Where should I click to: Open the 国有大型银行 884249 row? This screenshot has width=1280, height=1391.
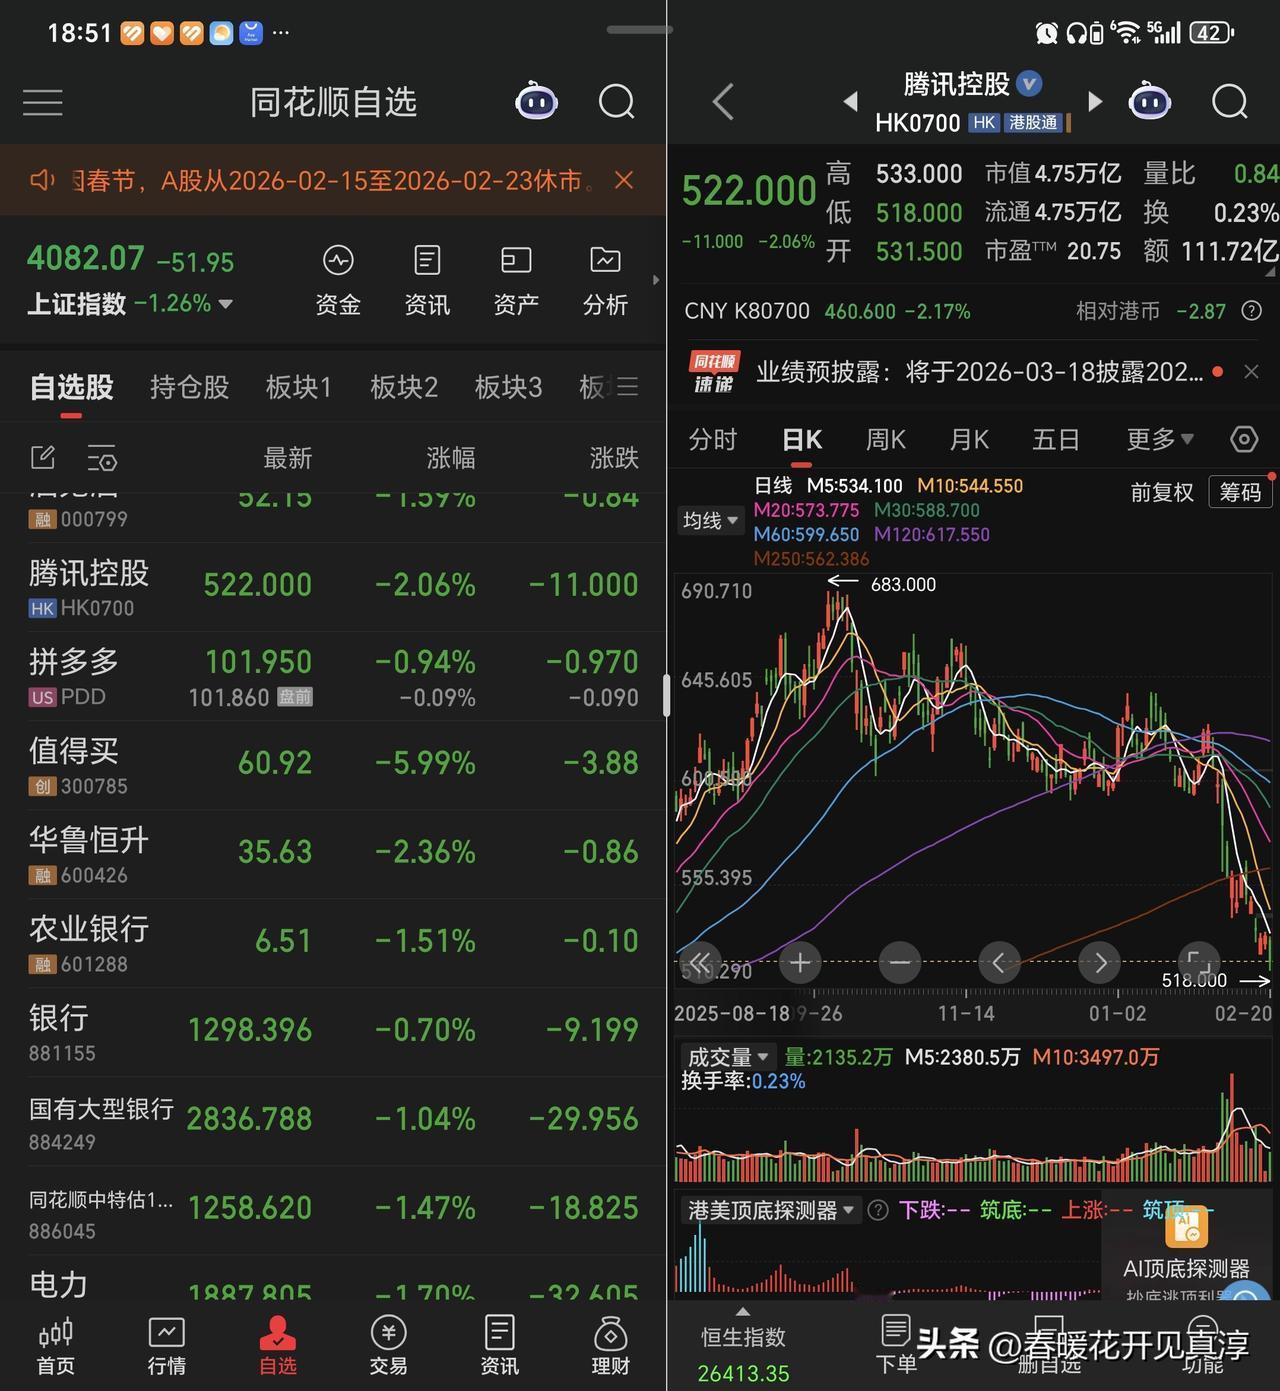pos(333,1122)
